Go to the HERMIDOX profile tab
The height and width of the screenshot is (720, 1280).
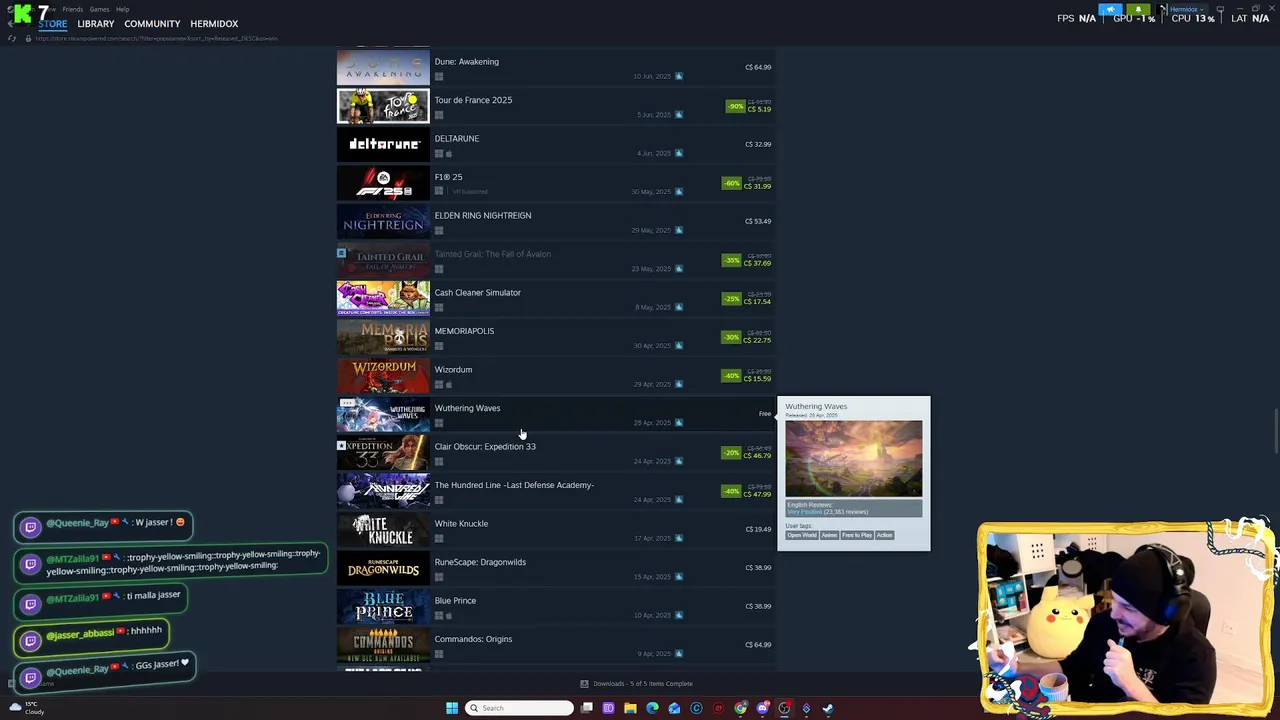coord(214,24)
